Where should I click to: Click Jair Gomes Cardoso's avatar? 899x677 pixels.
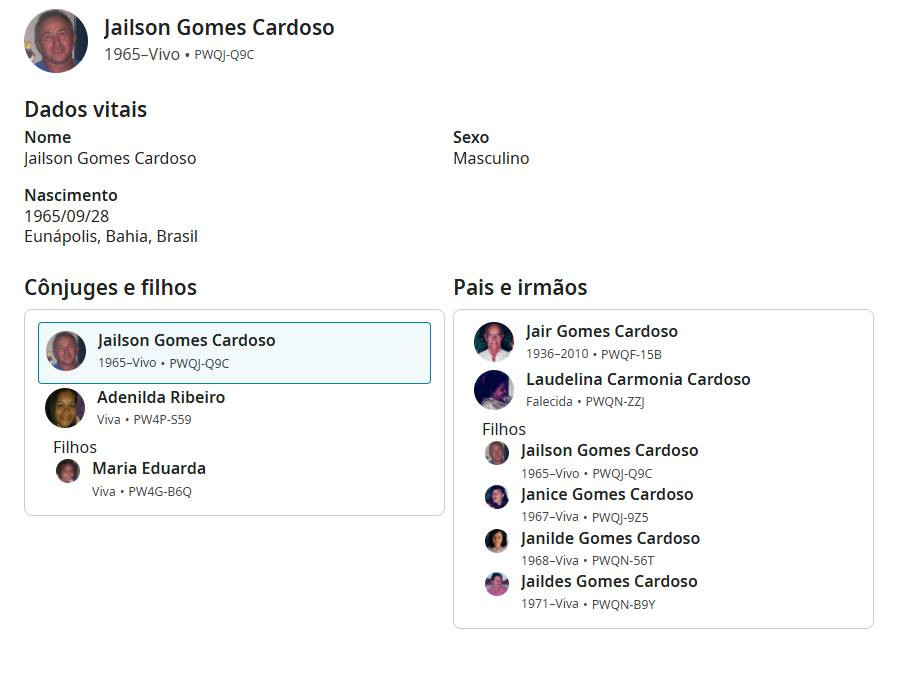[494, 342]
